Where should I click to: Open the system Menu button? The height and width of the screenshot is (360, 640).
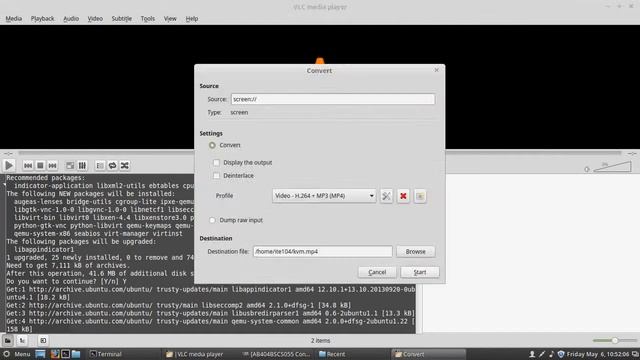tap(17, 354)
